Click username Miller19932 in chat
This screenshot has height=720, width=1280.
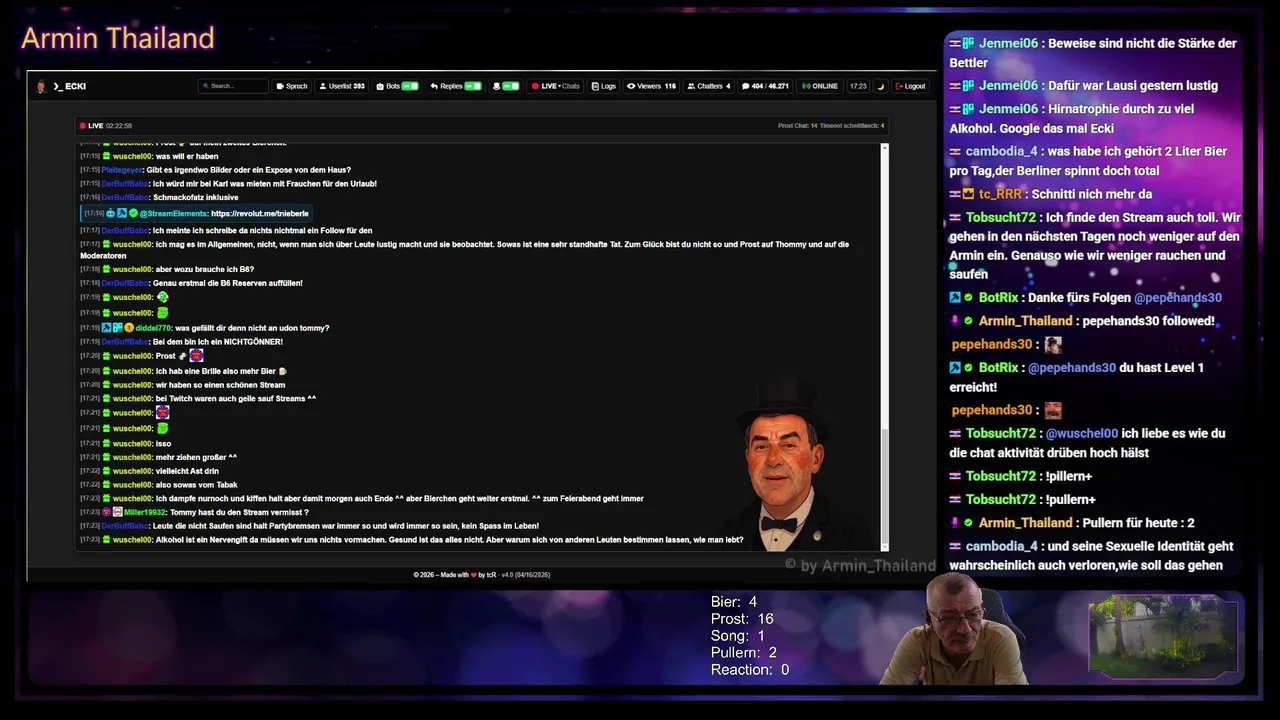pos(145,512)
